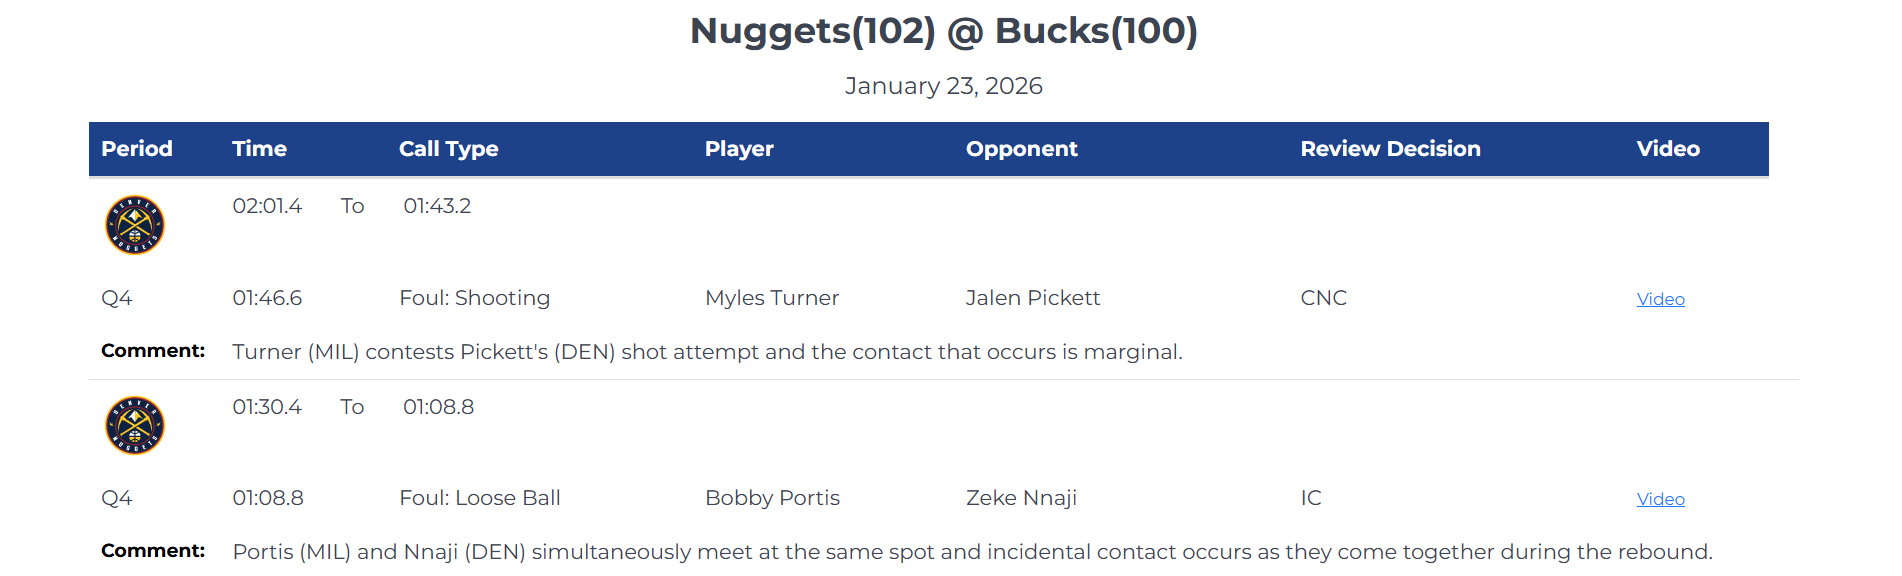Click the CNC review decision

pos(1323,298)
